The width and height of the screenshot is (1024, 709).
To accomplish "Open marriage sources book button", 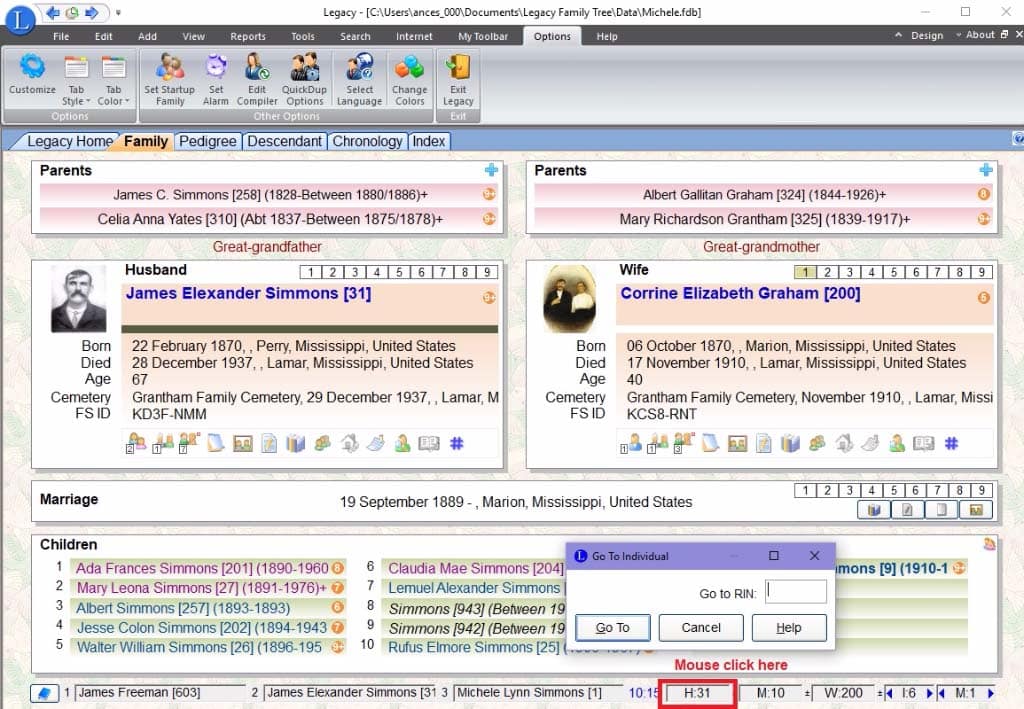I will [x=874, y=510].
